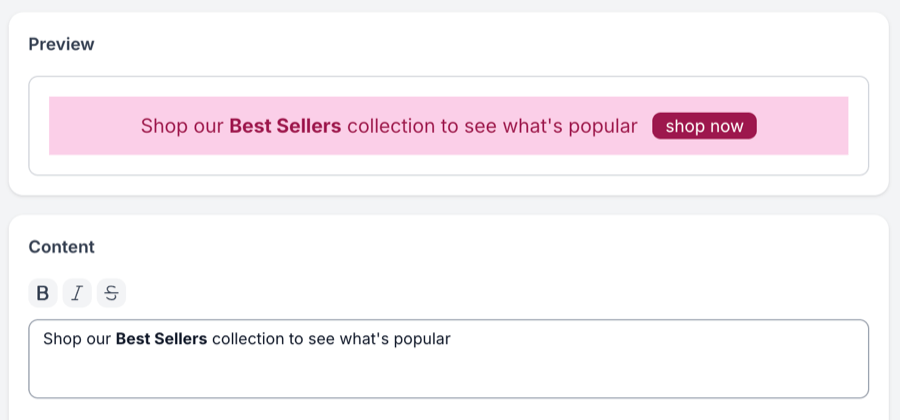The height and width of the screenshot is (420, 900).
Task: Place cursor after 'popular' in editor
Action: (452, 339)
